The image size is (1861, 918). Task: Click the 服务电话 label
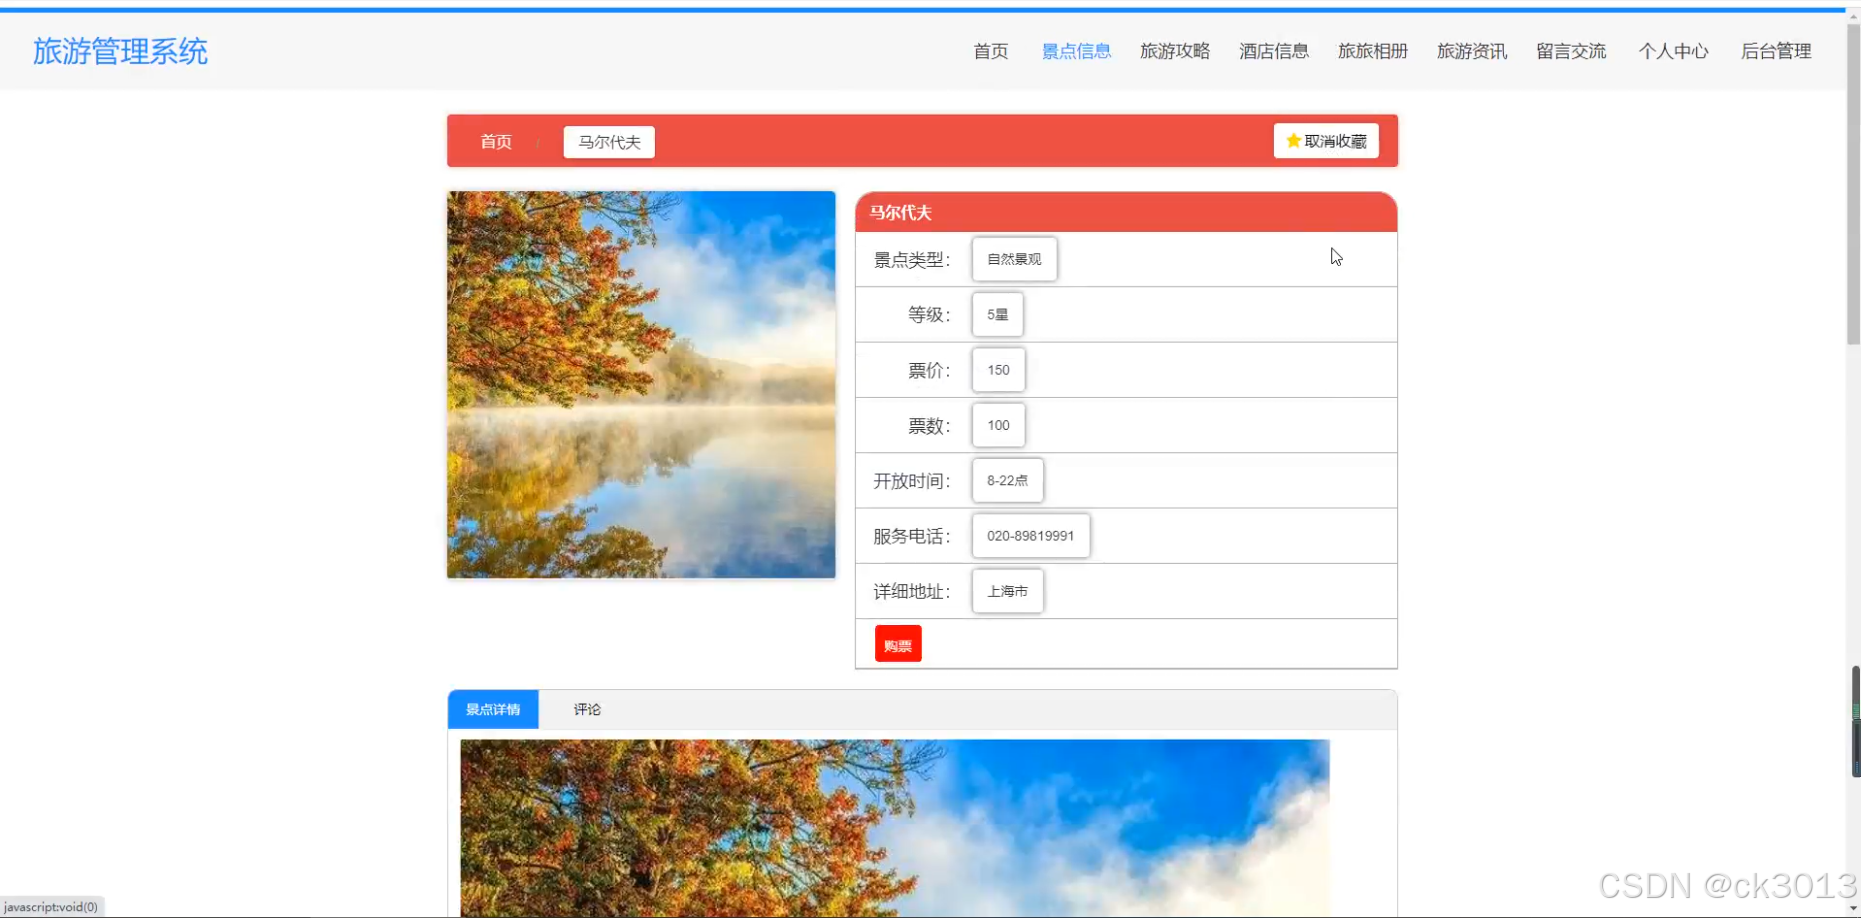[x=911, y=536]
